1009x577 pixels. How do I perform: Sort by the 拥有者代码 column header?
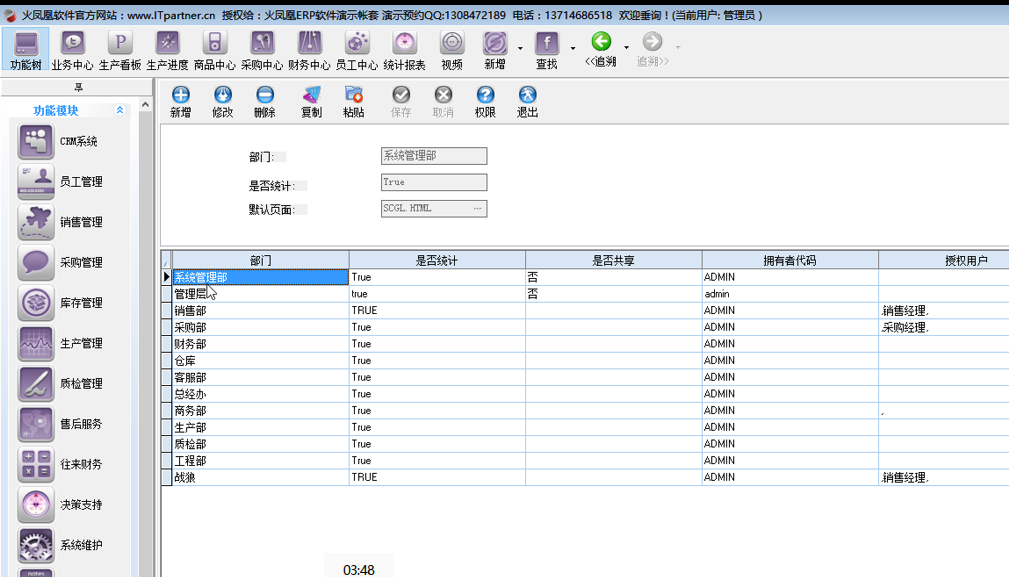point(790,261)
